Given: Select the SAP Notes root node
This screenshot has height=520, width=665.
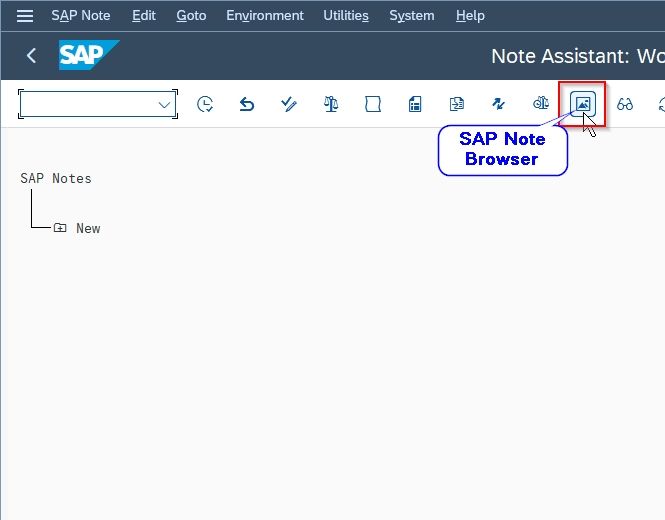Looking at the screenshot, I should (56, 179).
